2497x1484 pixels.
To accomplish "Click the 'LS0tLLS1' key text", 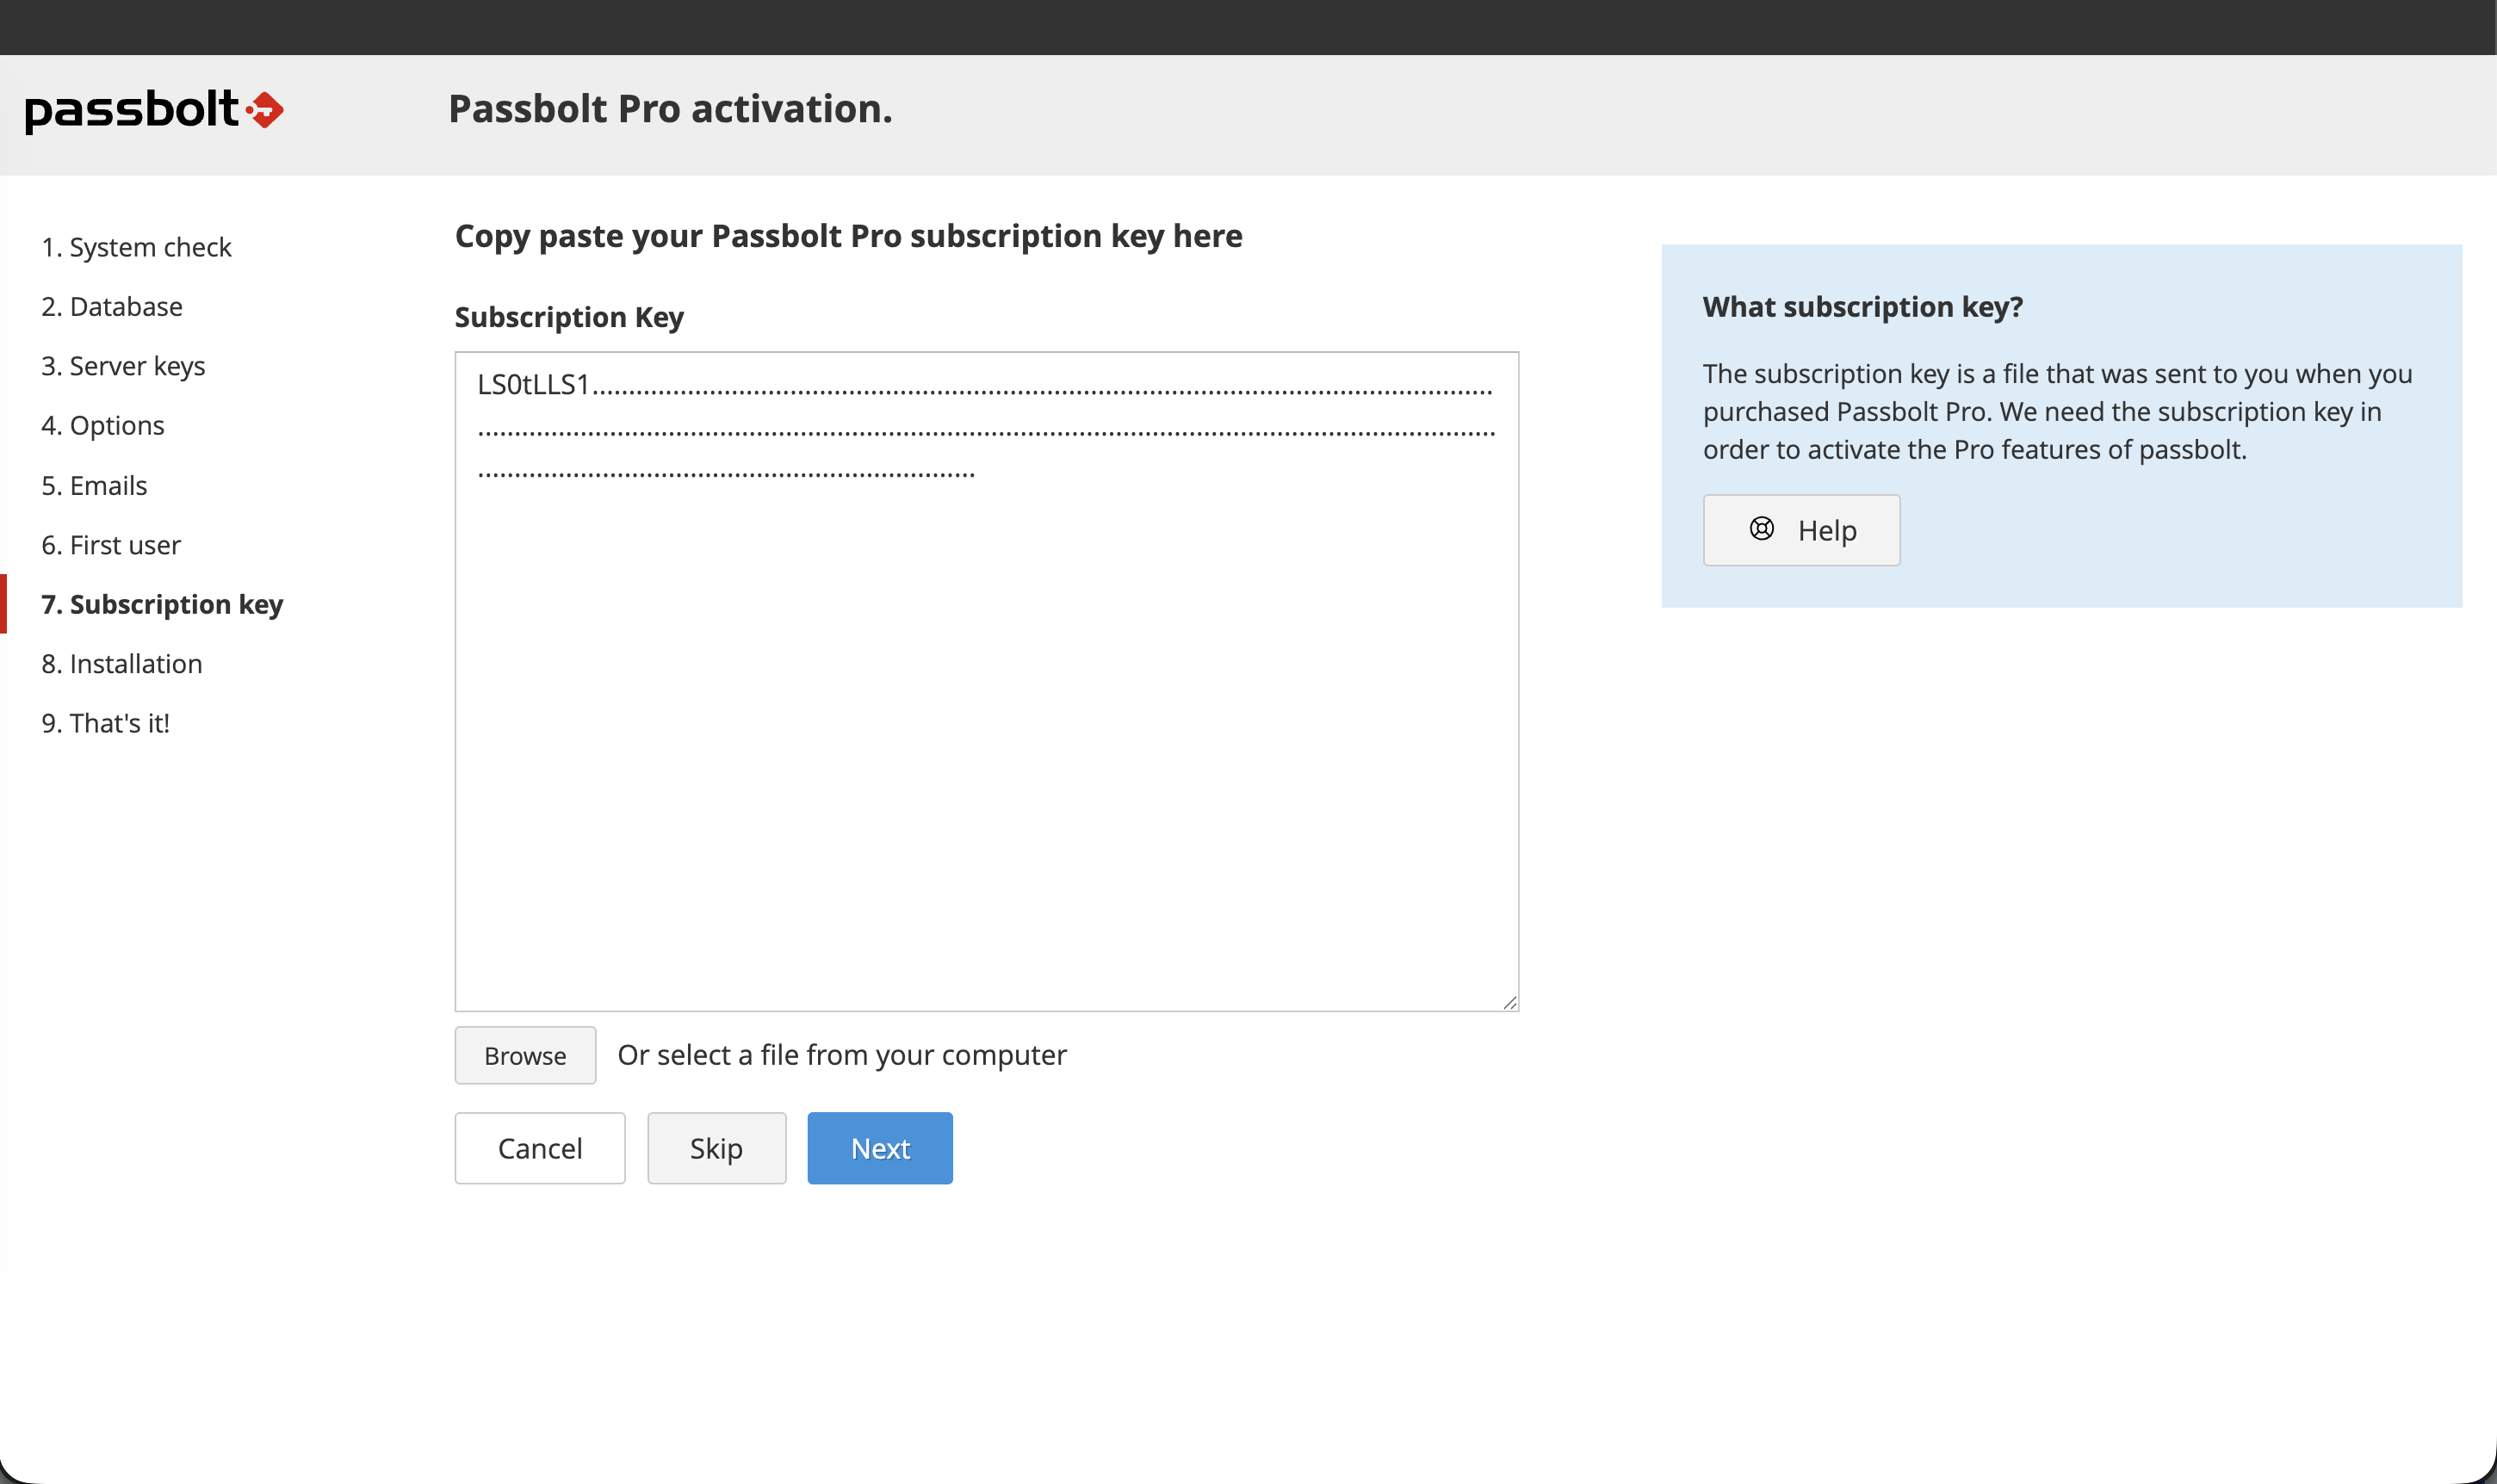I will [533, 384].
